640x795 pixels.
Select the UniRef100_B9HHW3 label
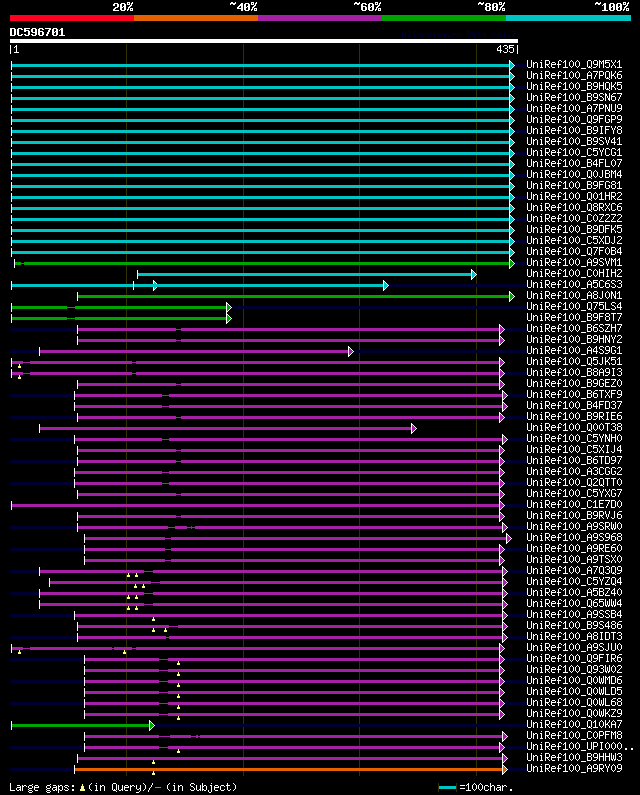[574, 757]
